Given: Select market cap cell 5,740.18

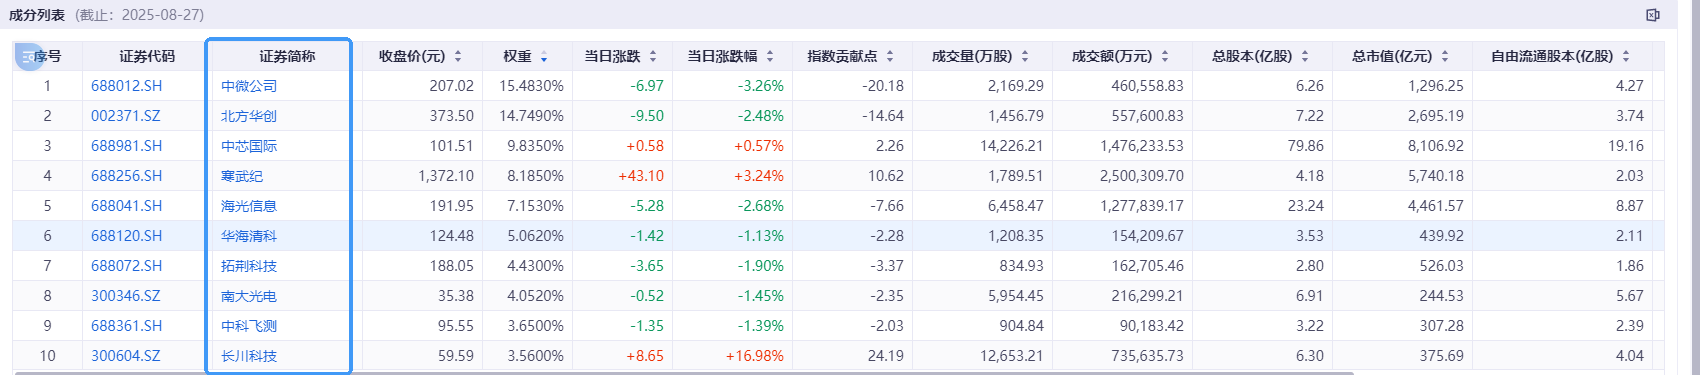Looking at the screenshot, I should tap(1436, 176).
